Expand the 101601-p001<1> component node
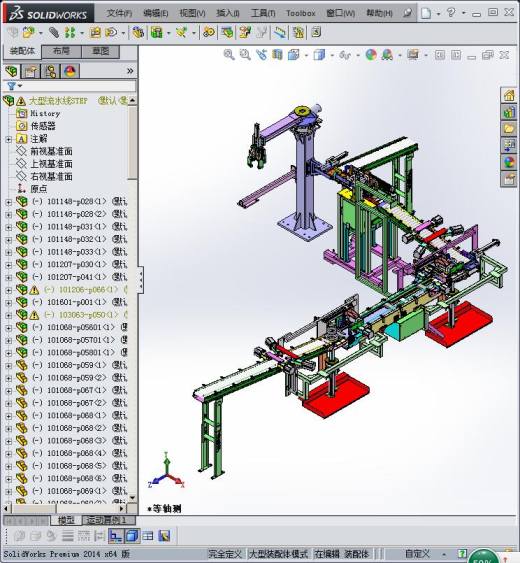 [x=9, y=303]
